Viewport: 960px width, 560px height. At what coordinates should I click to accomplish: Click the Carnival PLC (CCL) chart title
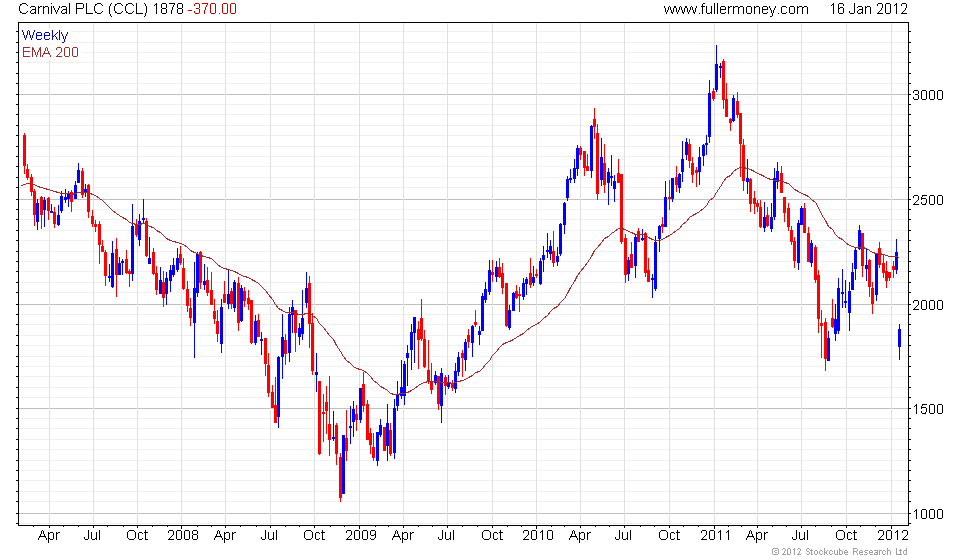tap(83, 9)
